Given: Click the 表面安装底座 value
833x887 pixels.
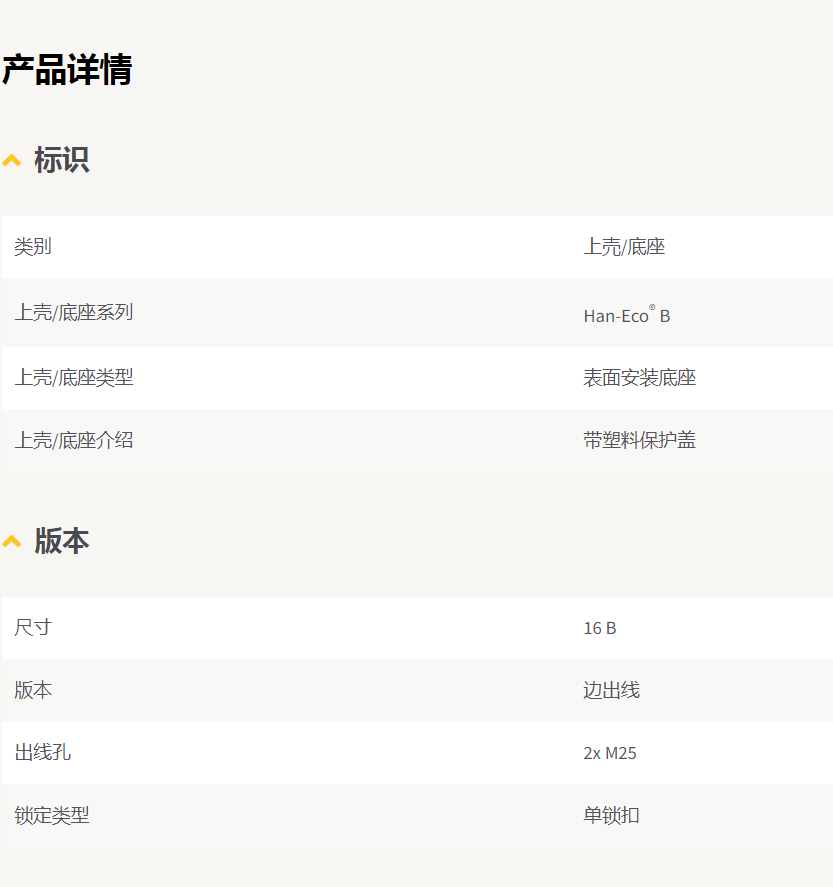Looking at the screenshot, I should [x=639, y=378].
